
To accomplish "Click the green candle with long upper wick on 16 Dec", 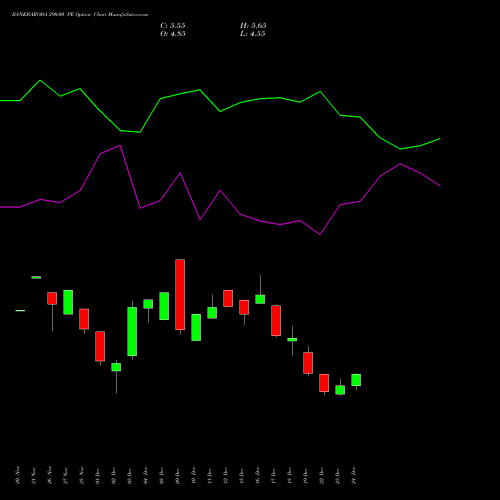I will pyautogui.click(x=260, y=299).
